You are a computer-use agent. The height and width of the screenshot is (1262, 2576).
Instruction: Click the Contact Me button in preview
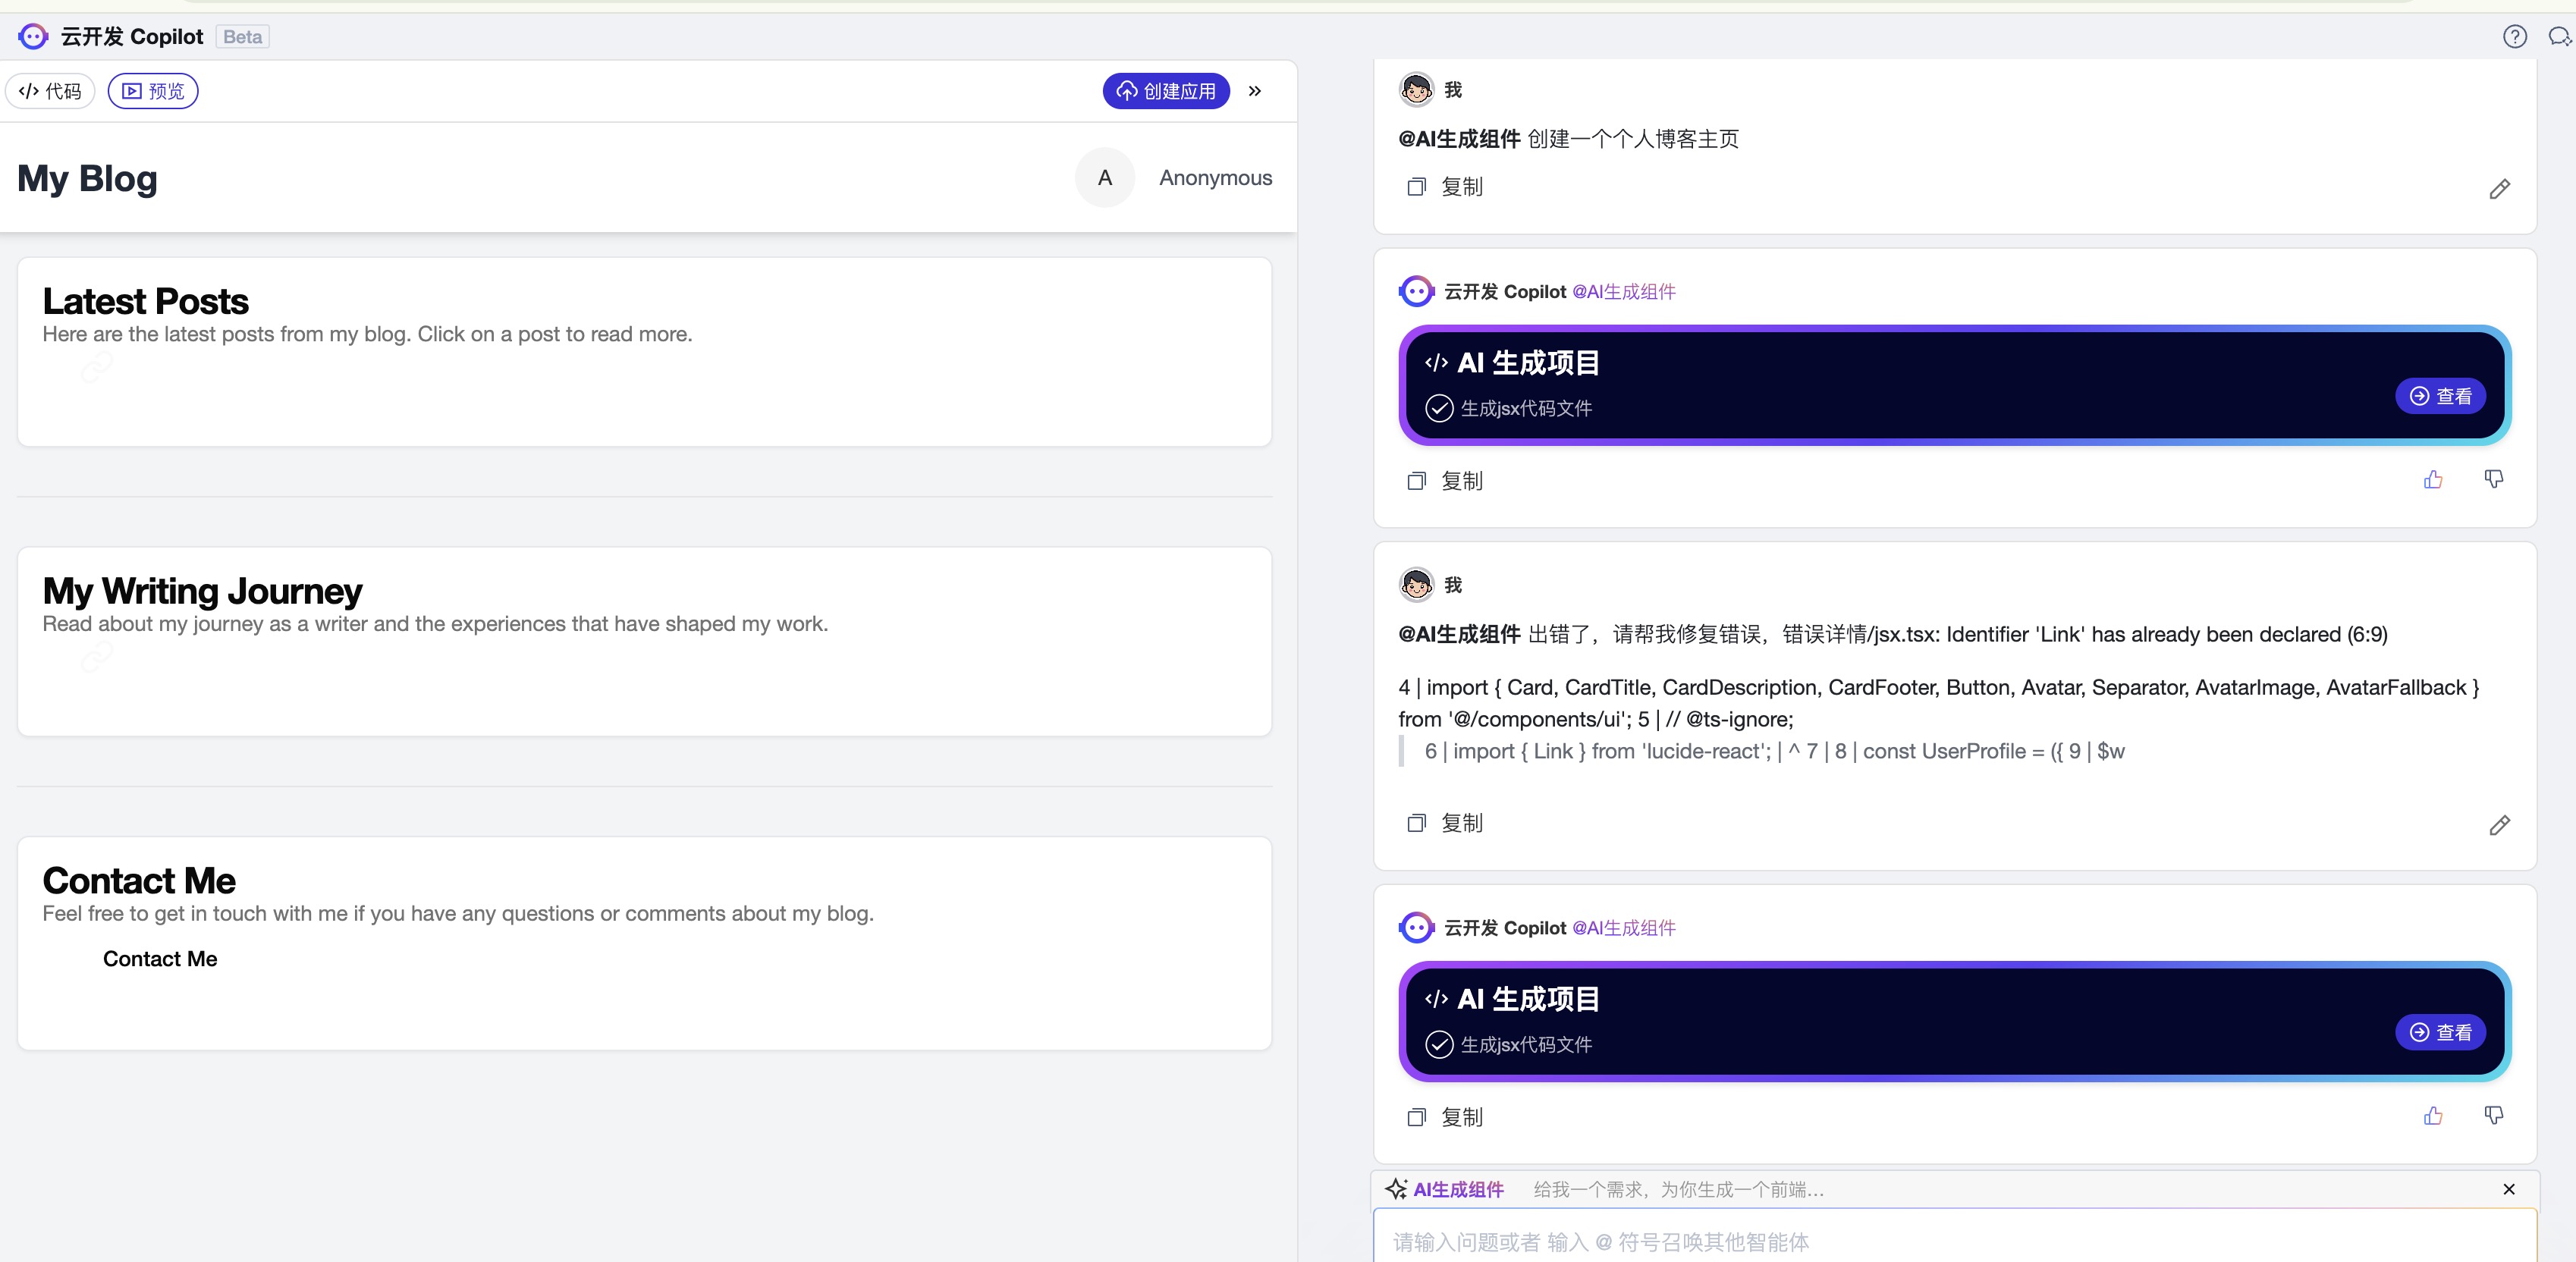[x=160, y=959]
